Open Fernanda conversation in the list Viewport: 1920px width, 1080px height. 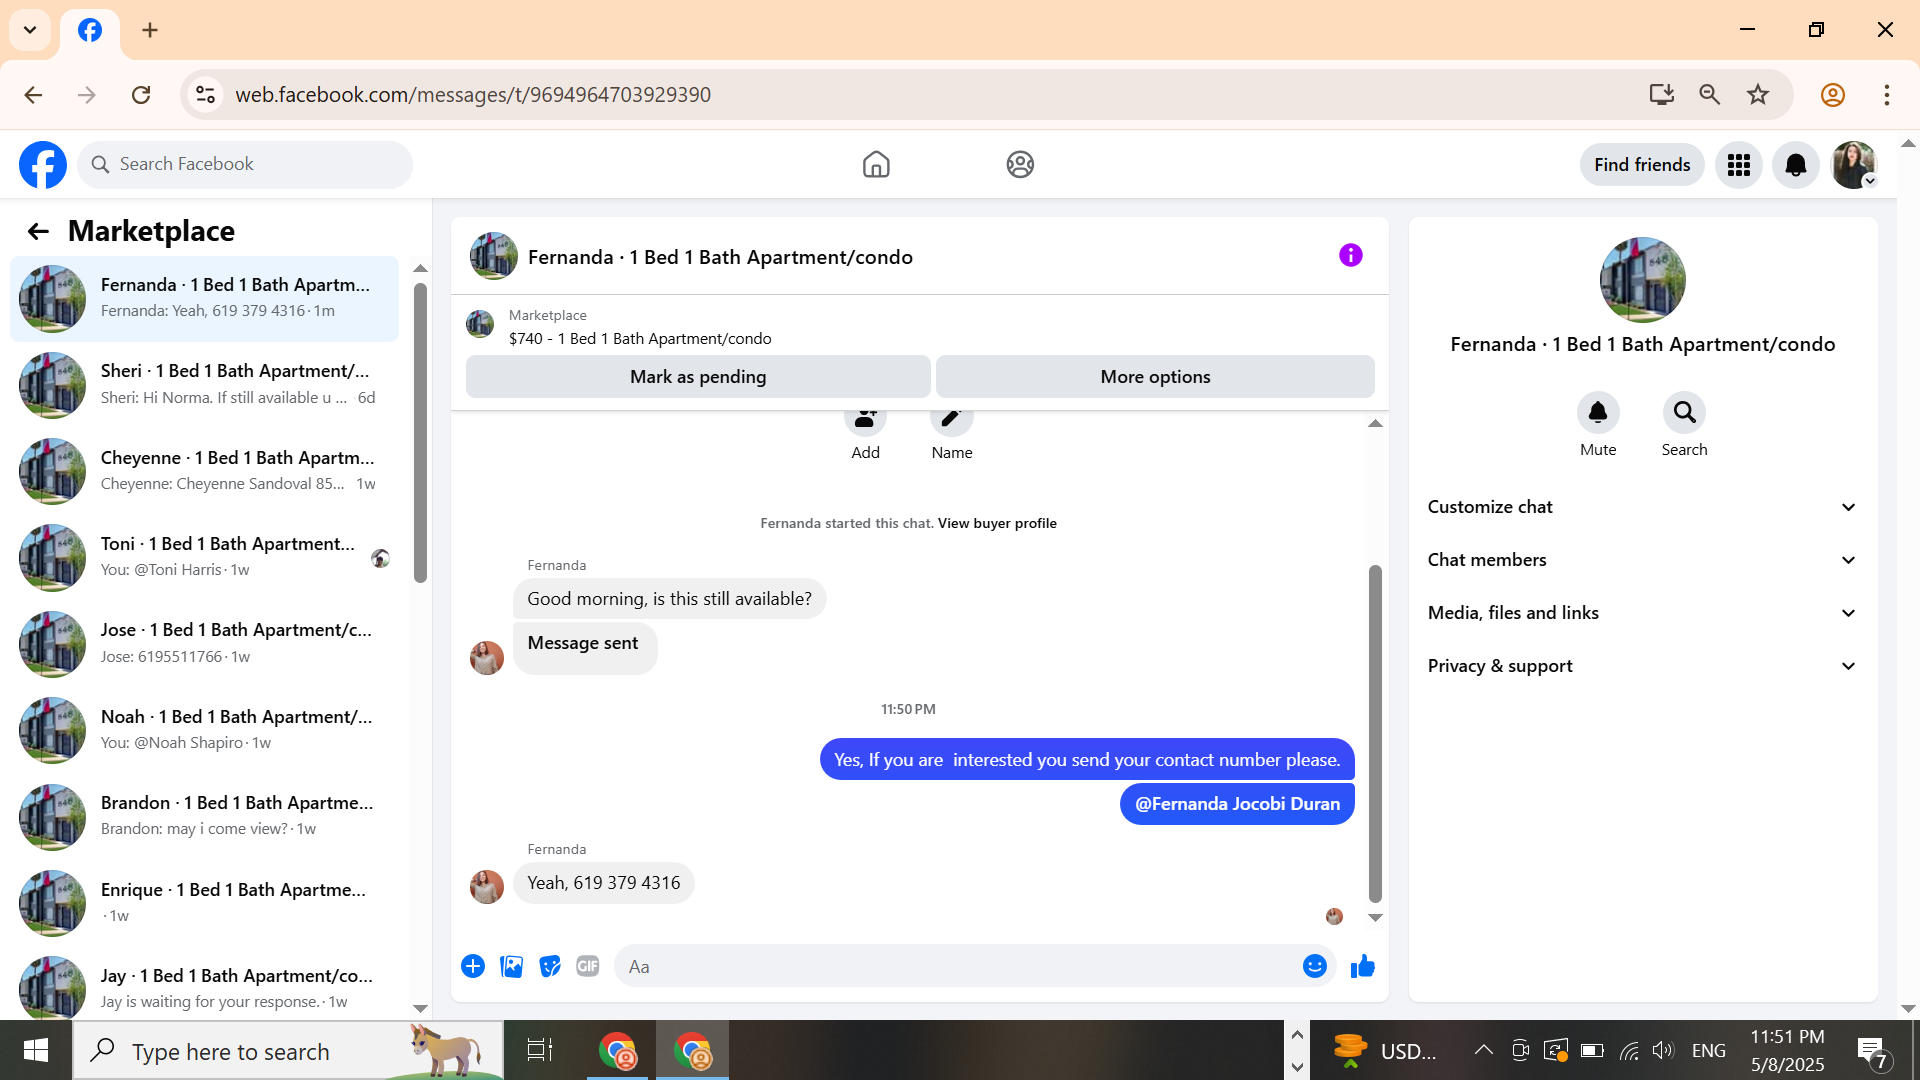click(x=204, y=298)
